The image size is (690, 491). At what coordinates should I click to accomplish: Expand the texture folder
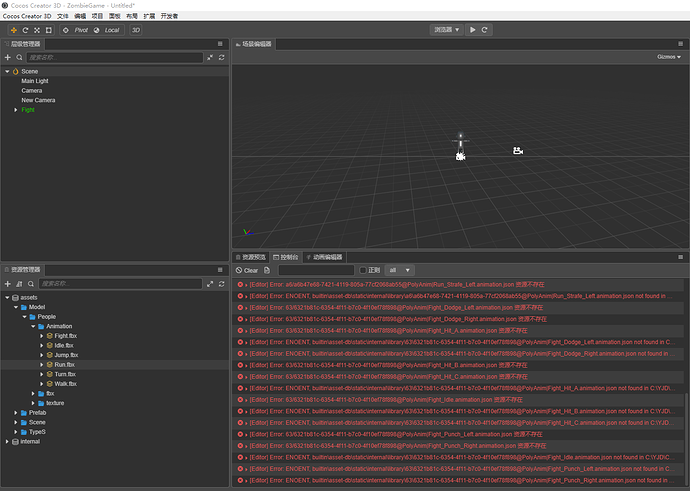point(33,403)
